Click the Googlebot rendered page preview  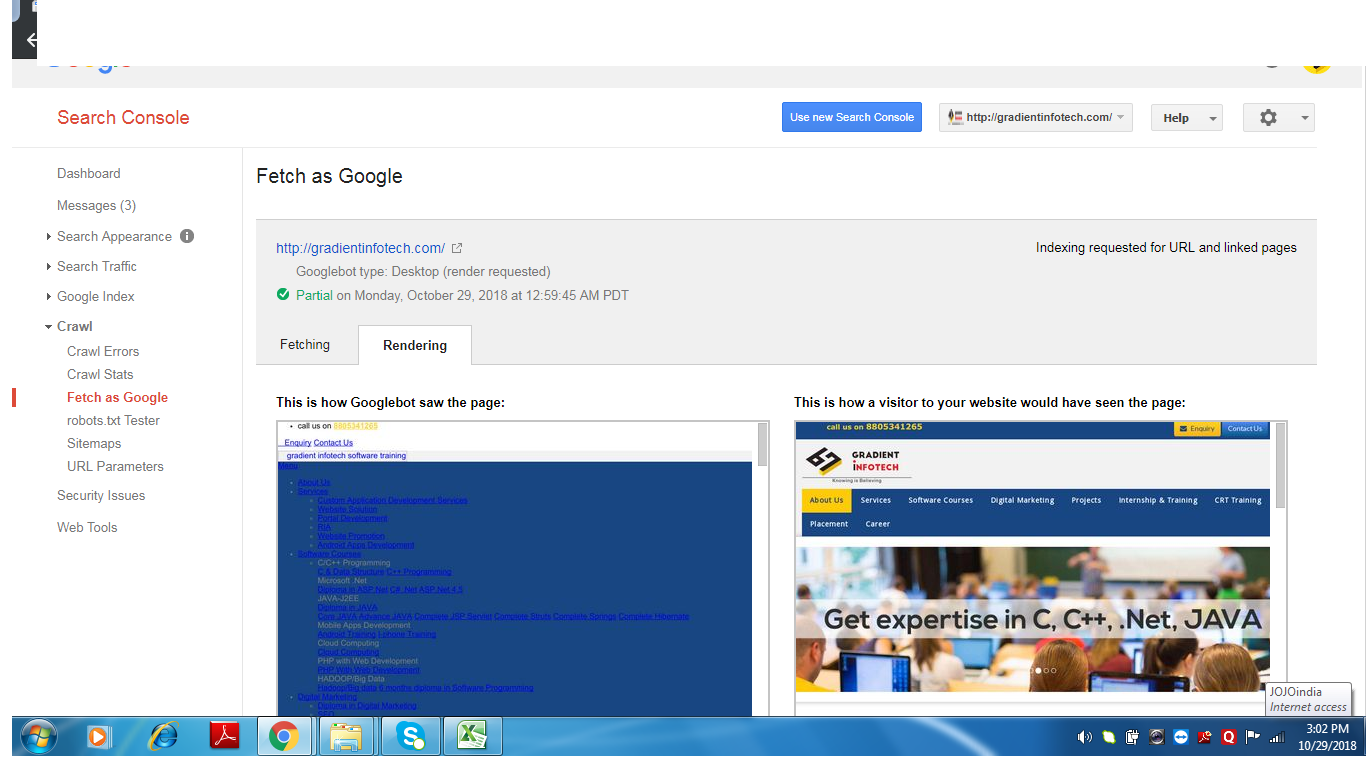point(516,568)
